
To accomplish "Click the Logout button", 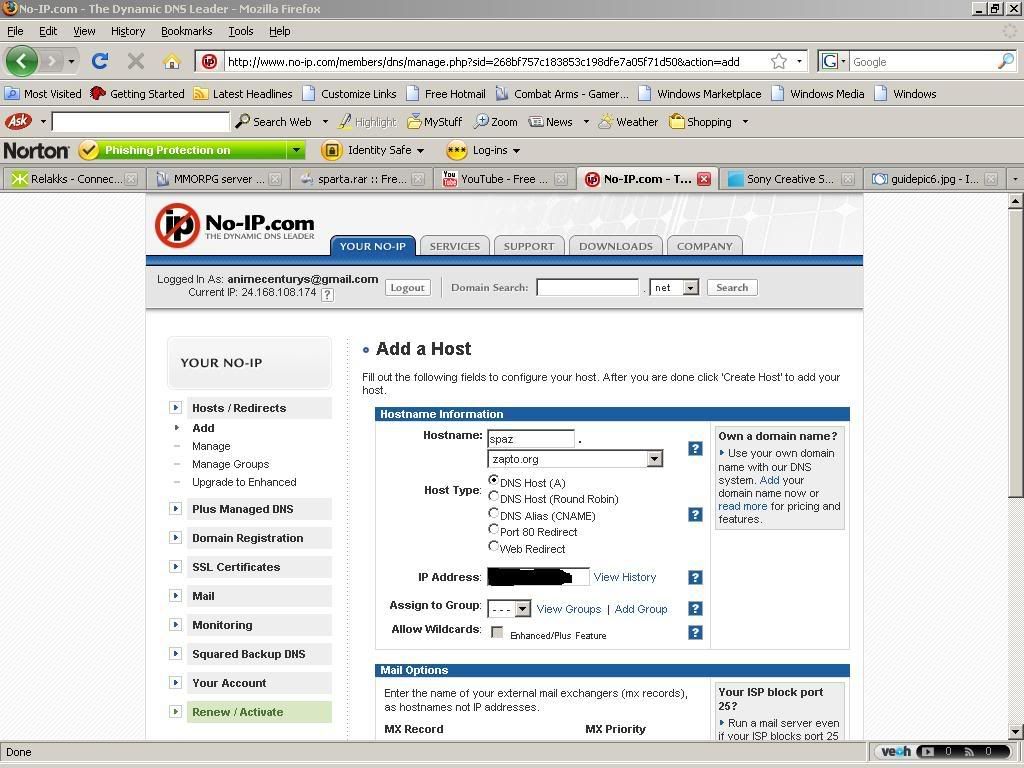I will (x=408, y=287).
